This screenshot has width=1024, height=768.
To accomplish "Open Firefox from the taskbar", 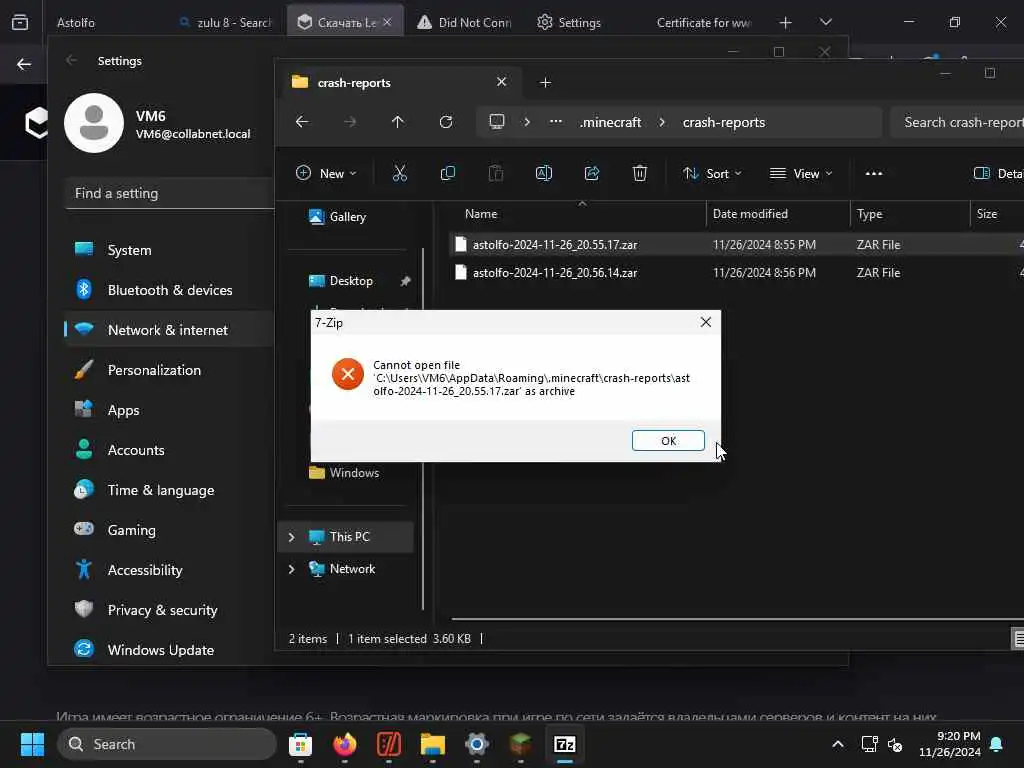I will point(345,744).
